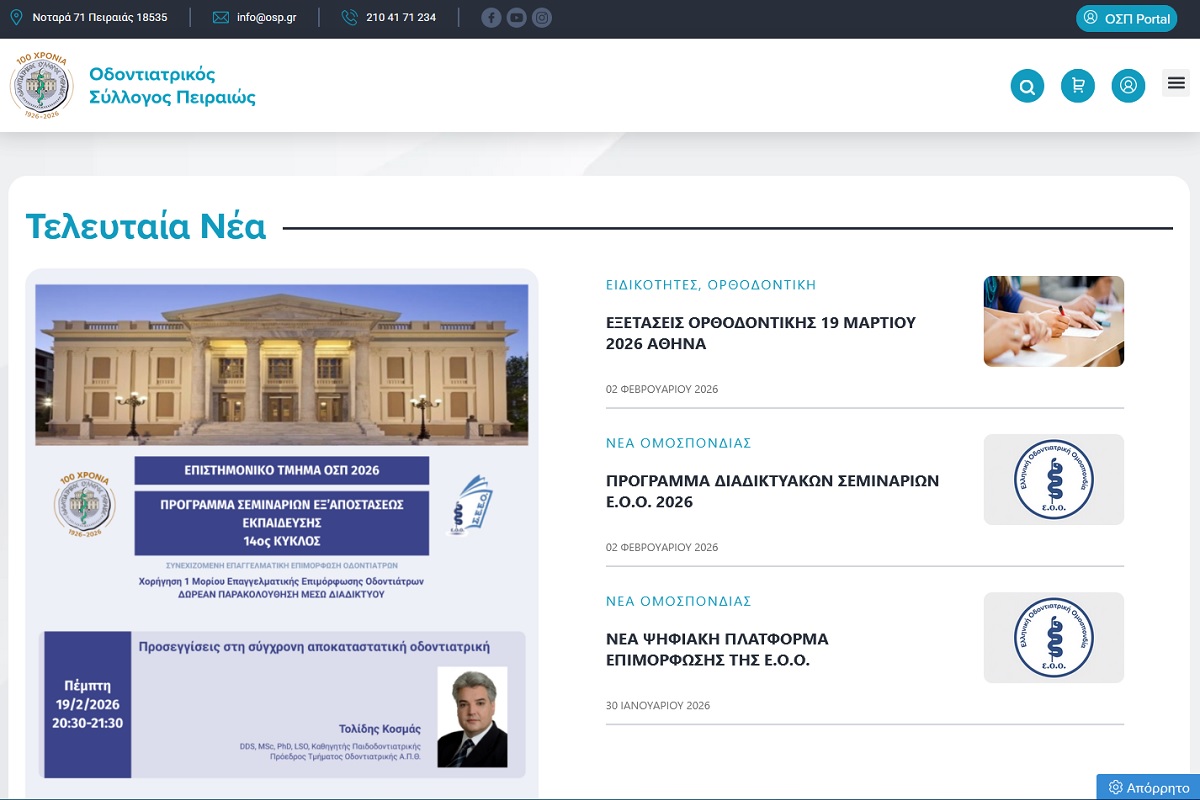This screenshot has width=1200, height=800.
Task: Open the YouTube channel icon
Action: (x=516, y=17)
